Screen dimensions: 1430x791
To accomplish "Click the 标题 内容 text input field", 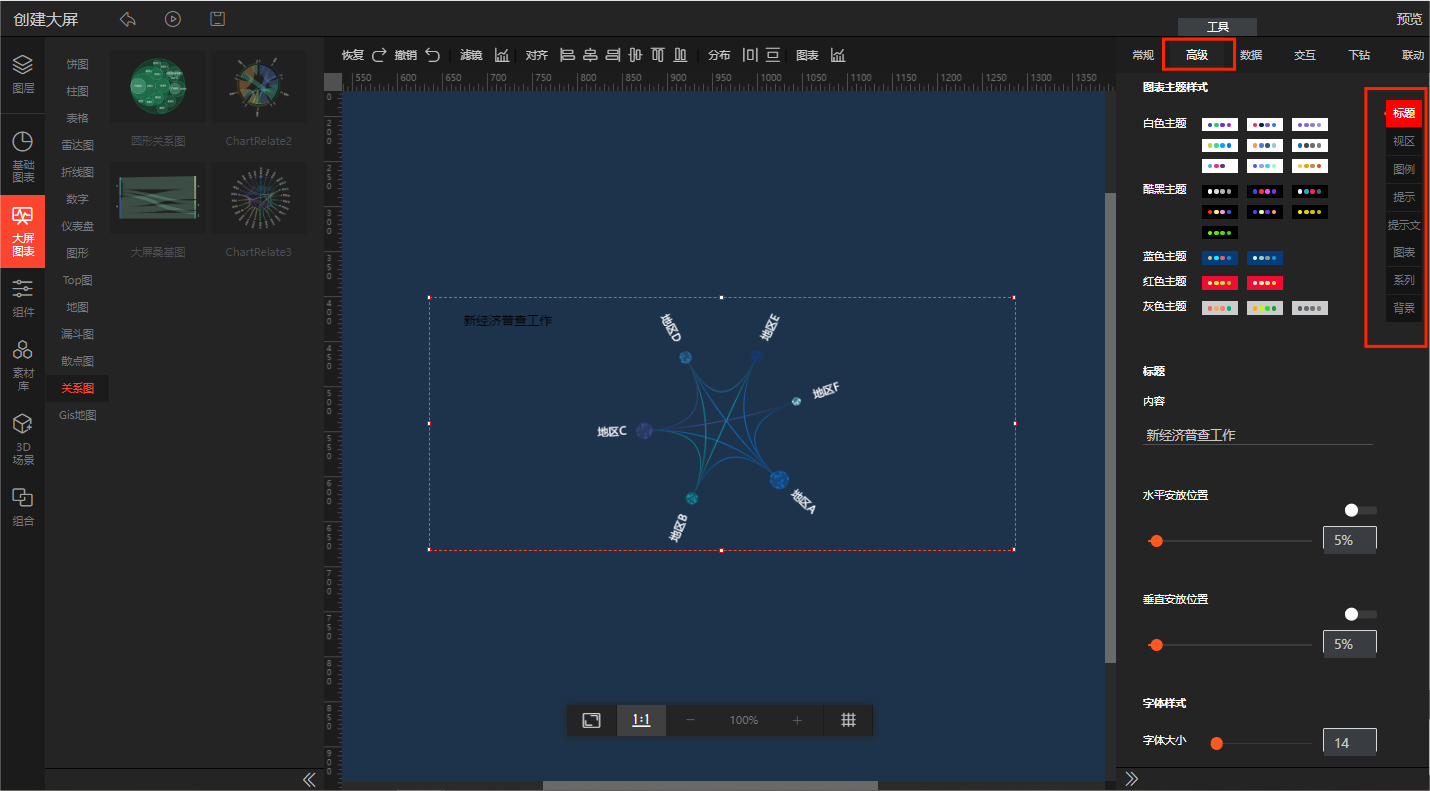I will click(x=1258, y=435).
